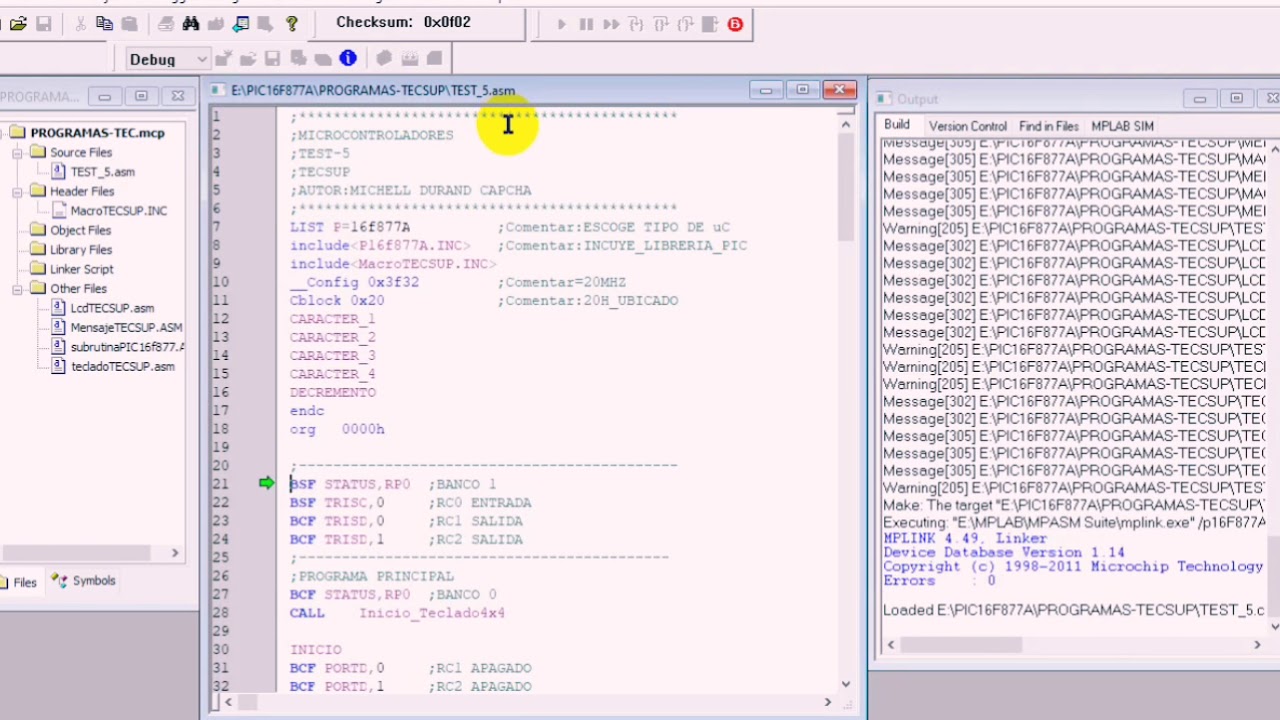Open Breakpoints with the red B icon

click(x=735, y=24)
